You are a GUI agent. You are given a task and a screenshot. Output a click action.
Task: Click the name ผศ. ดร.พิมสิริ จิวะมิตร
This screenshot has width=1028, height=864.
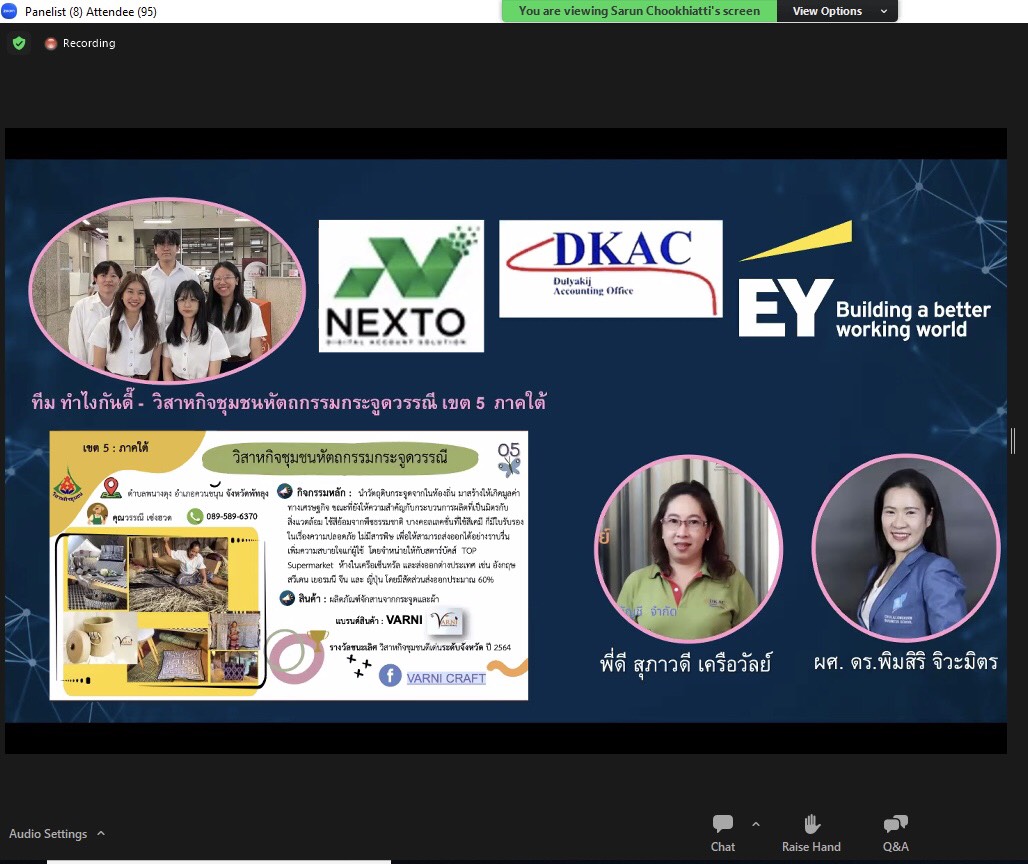pyautogui.click(x=905, y=662)
